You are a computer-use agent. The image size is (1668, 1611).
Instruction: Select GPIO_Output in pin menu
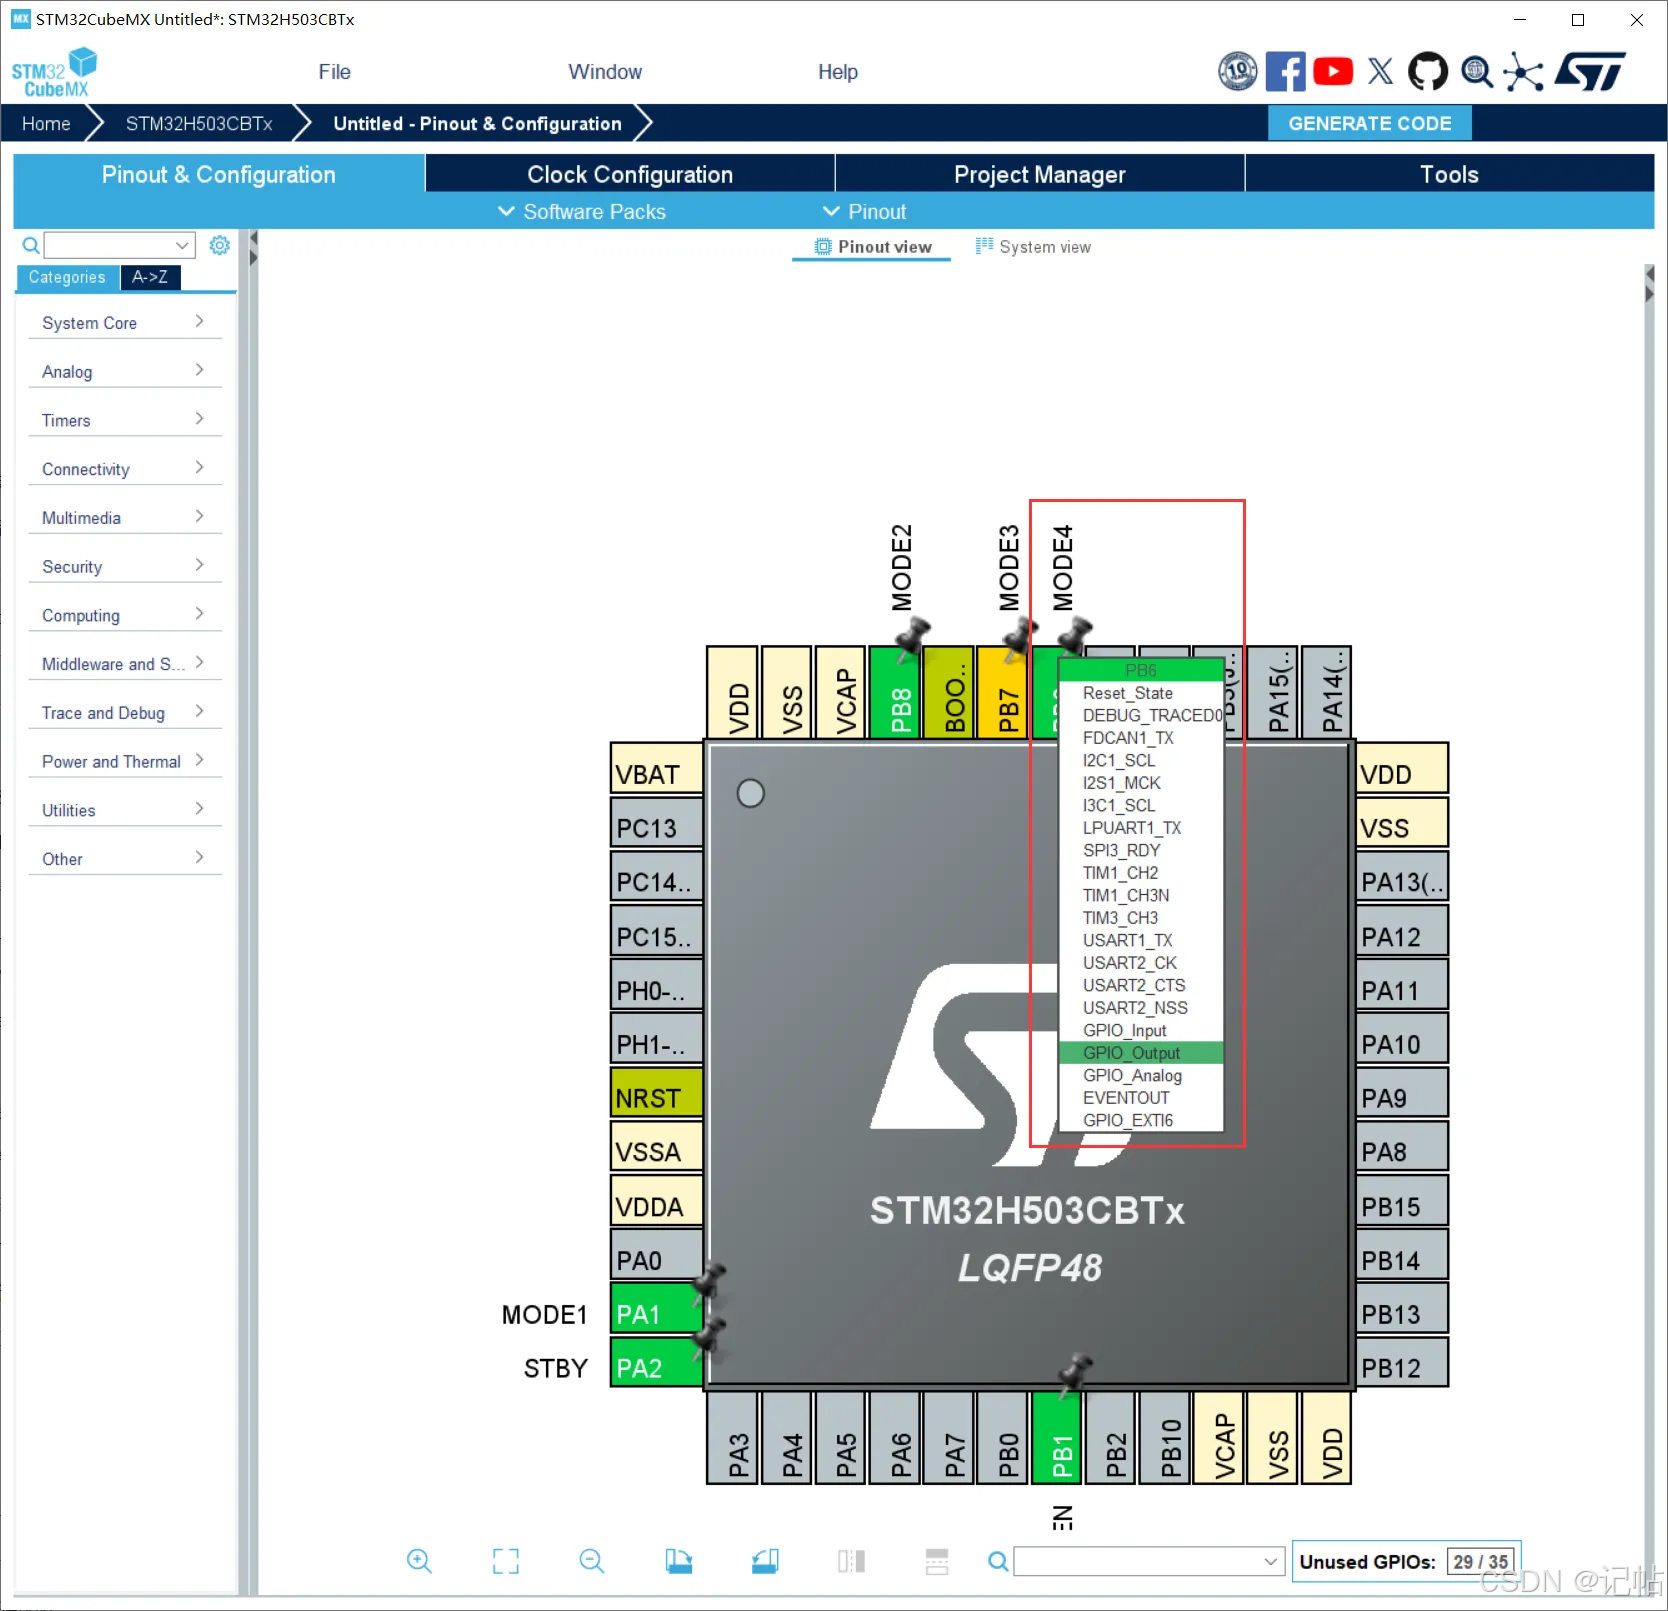1141,1053
